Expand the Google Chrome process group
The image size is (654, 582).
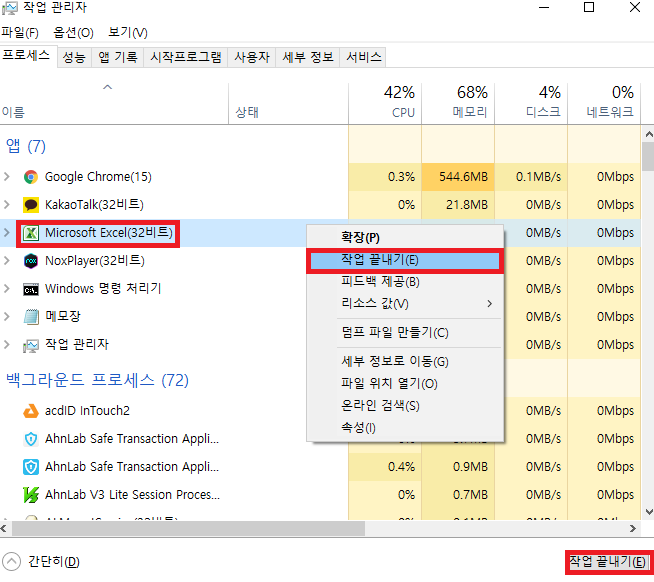(x=7, y=177)
